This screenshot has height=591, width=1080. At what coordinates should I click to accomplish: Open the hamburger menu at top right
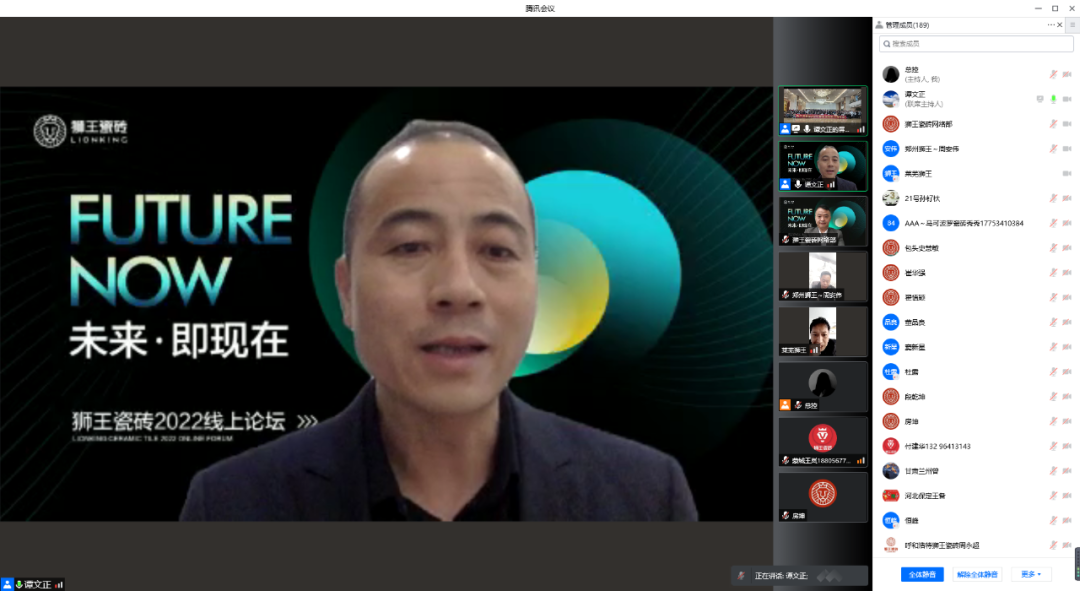click(x=1072, y=25)
